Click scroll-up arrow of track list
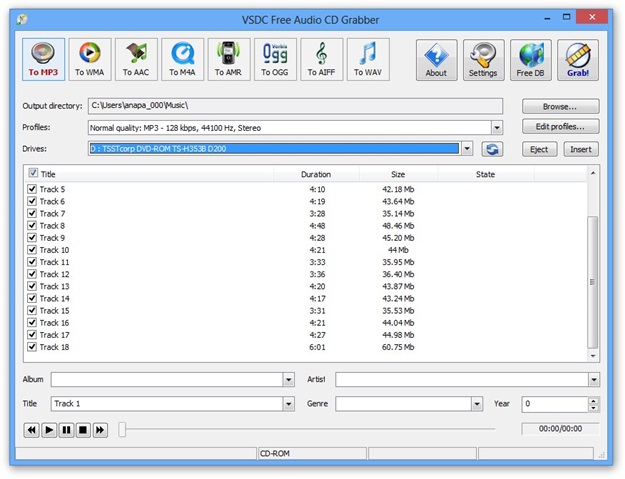Image resolution: width=625 pixels, height=479 pixels. (593, 173)
